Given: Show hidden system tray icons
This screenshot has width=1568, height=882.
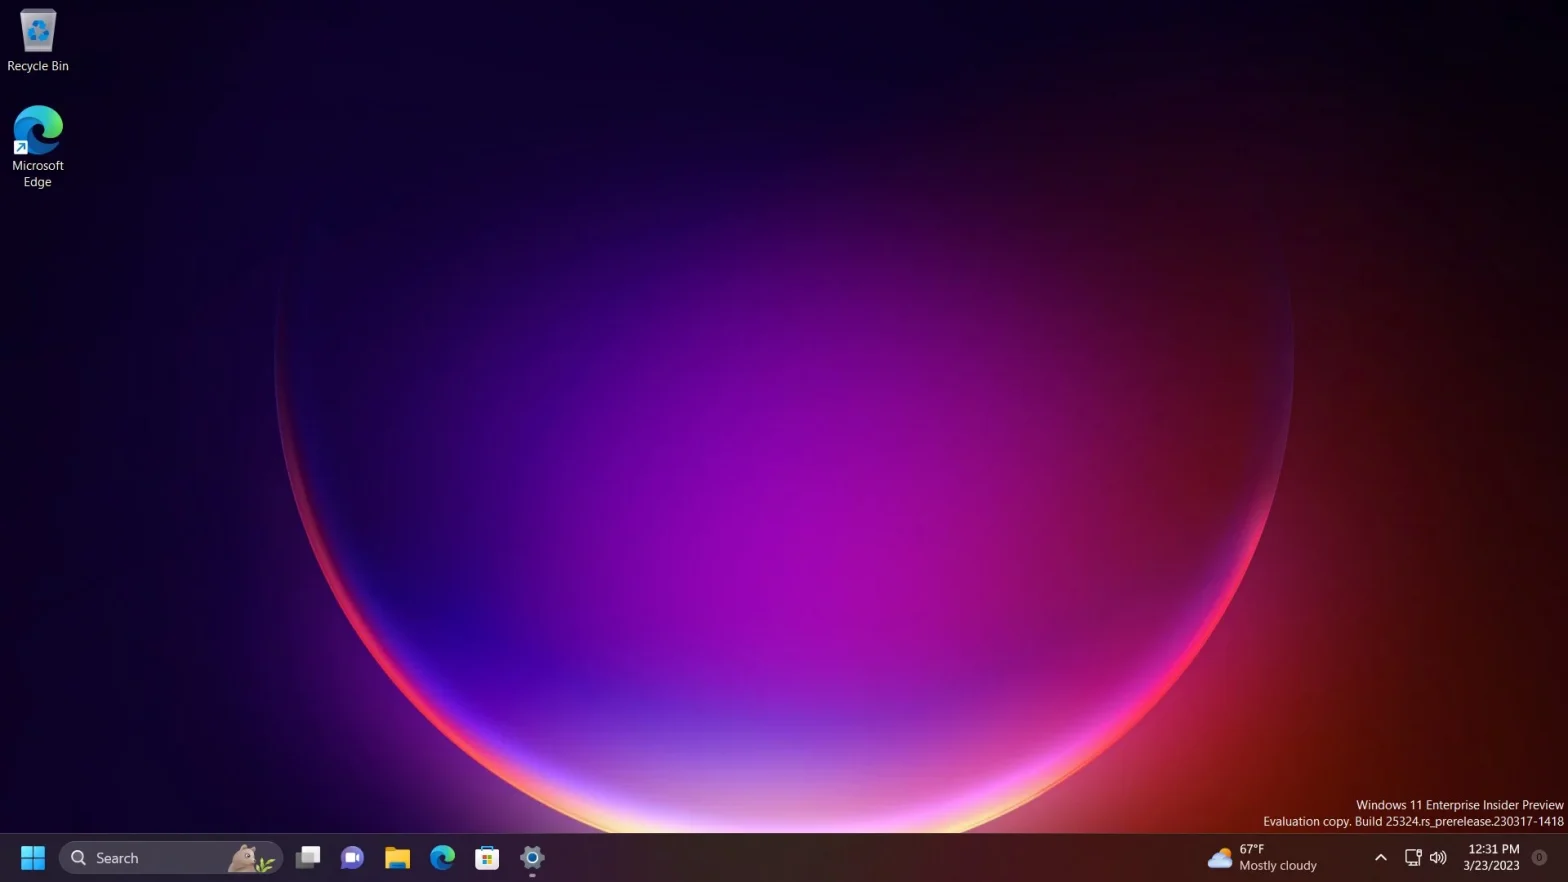Looking at the screenshot, I should 1381,858.
